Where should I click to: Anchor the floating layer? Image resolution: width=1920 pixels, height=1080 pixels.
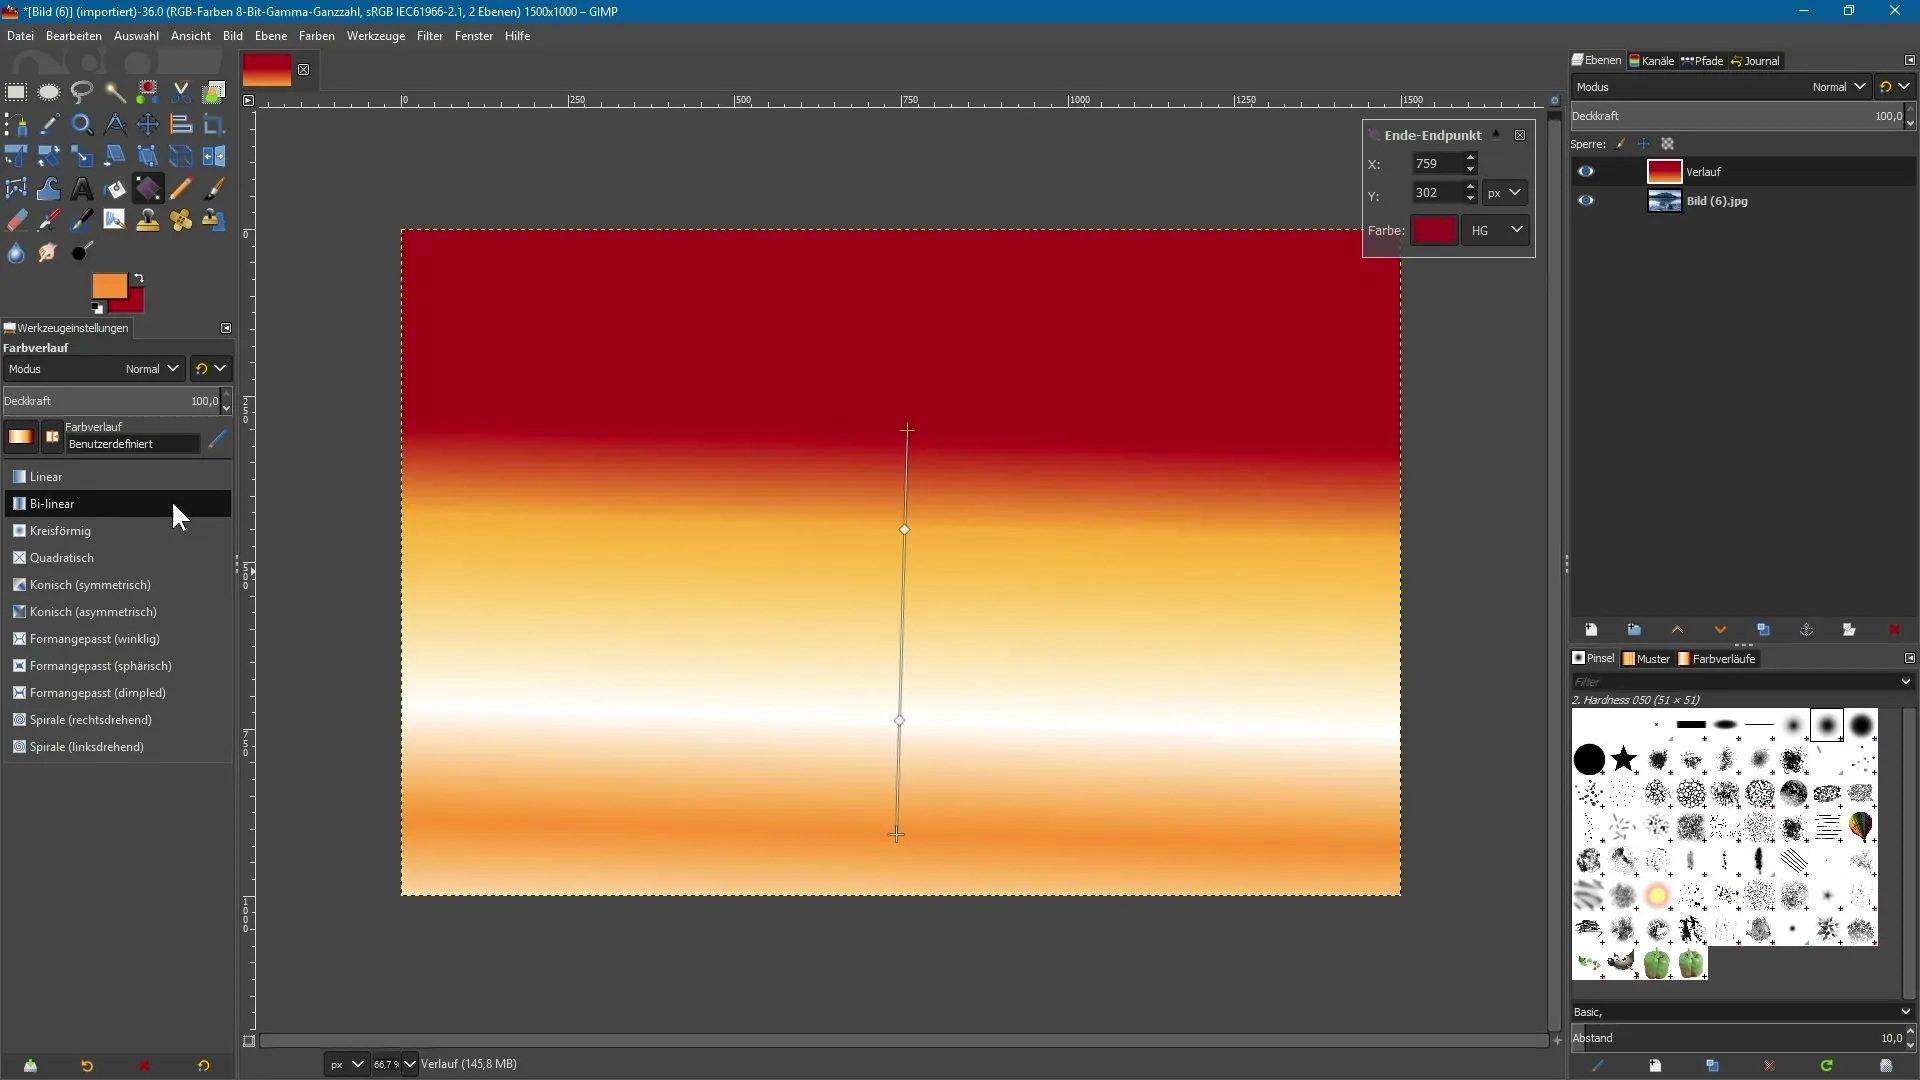pyautogui.click(x=1806, y=630)
